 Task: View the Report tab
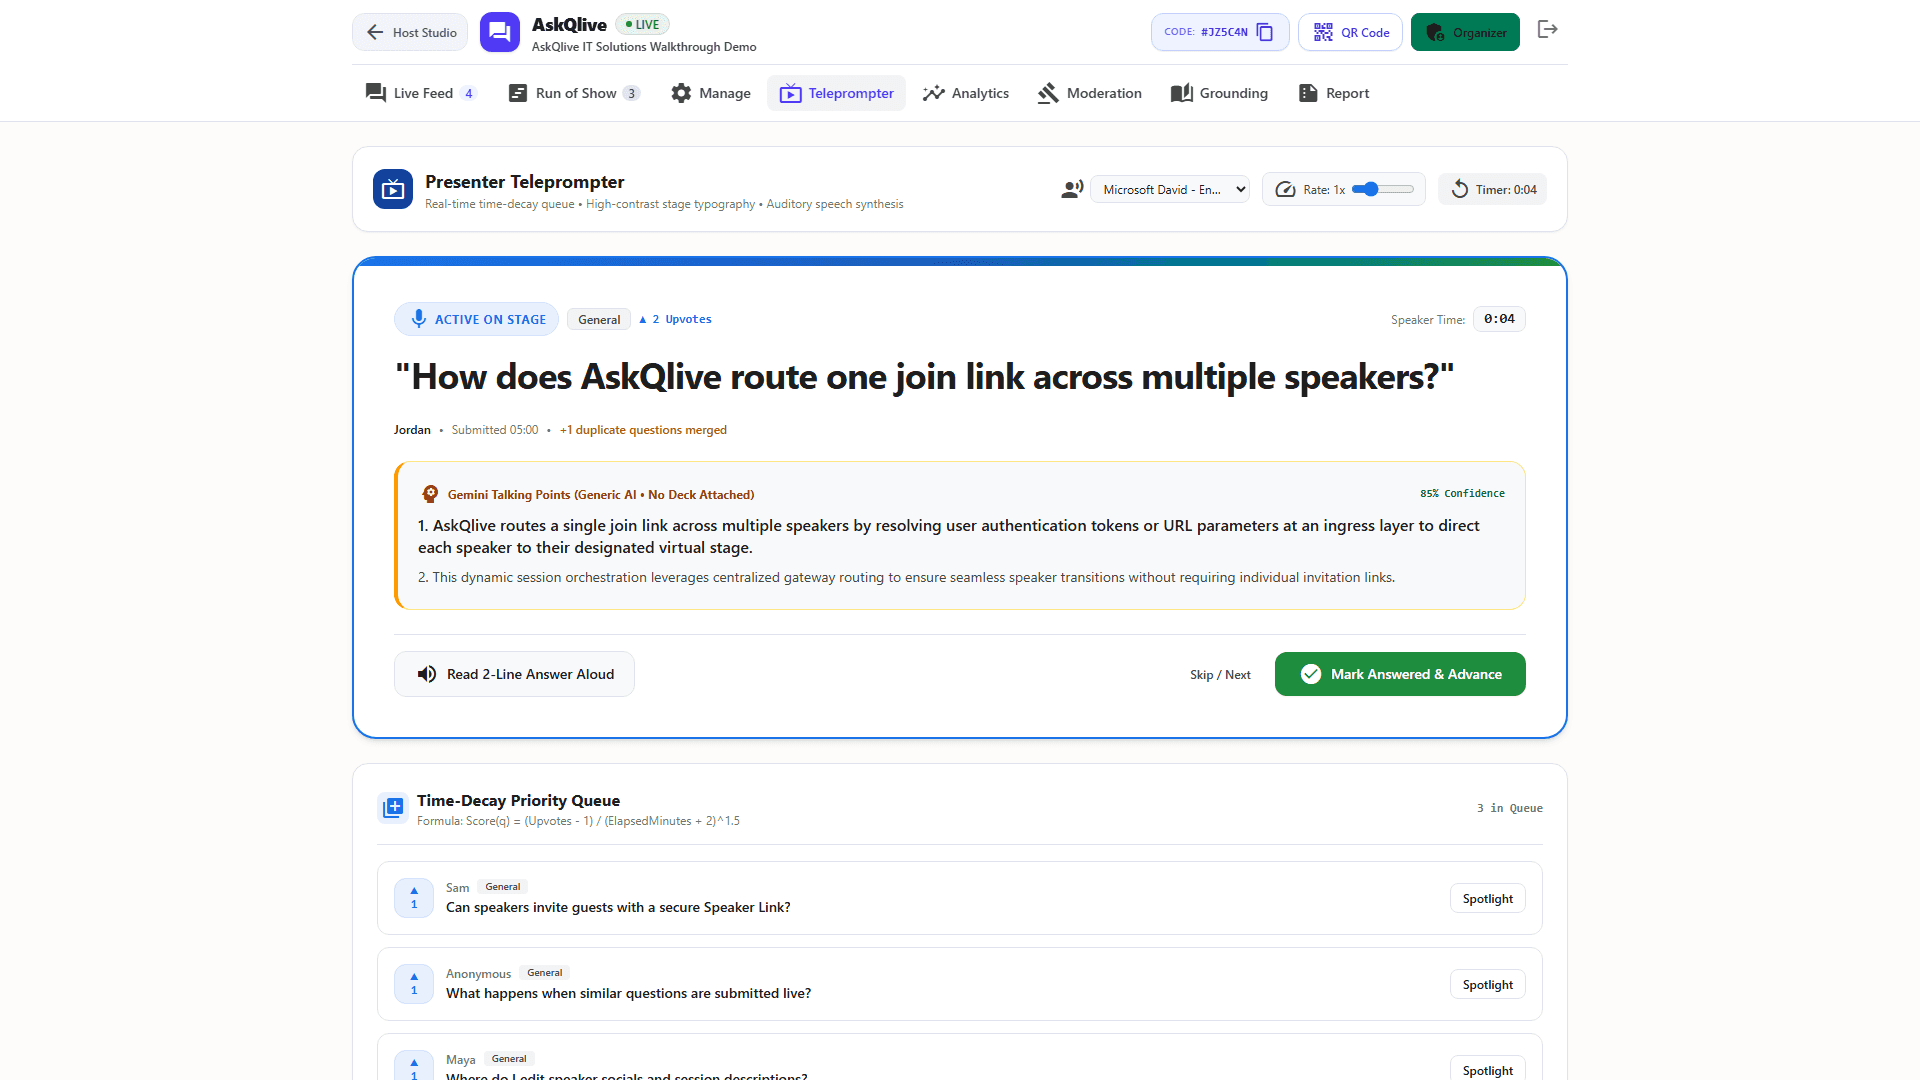(x=1334, y=93)
